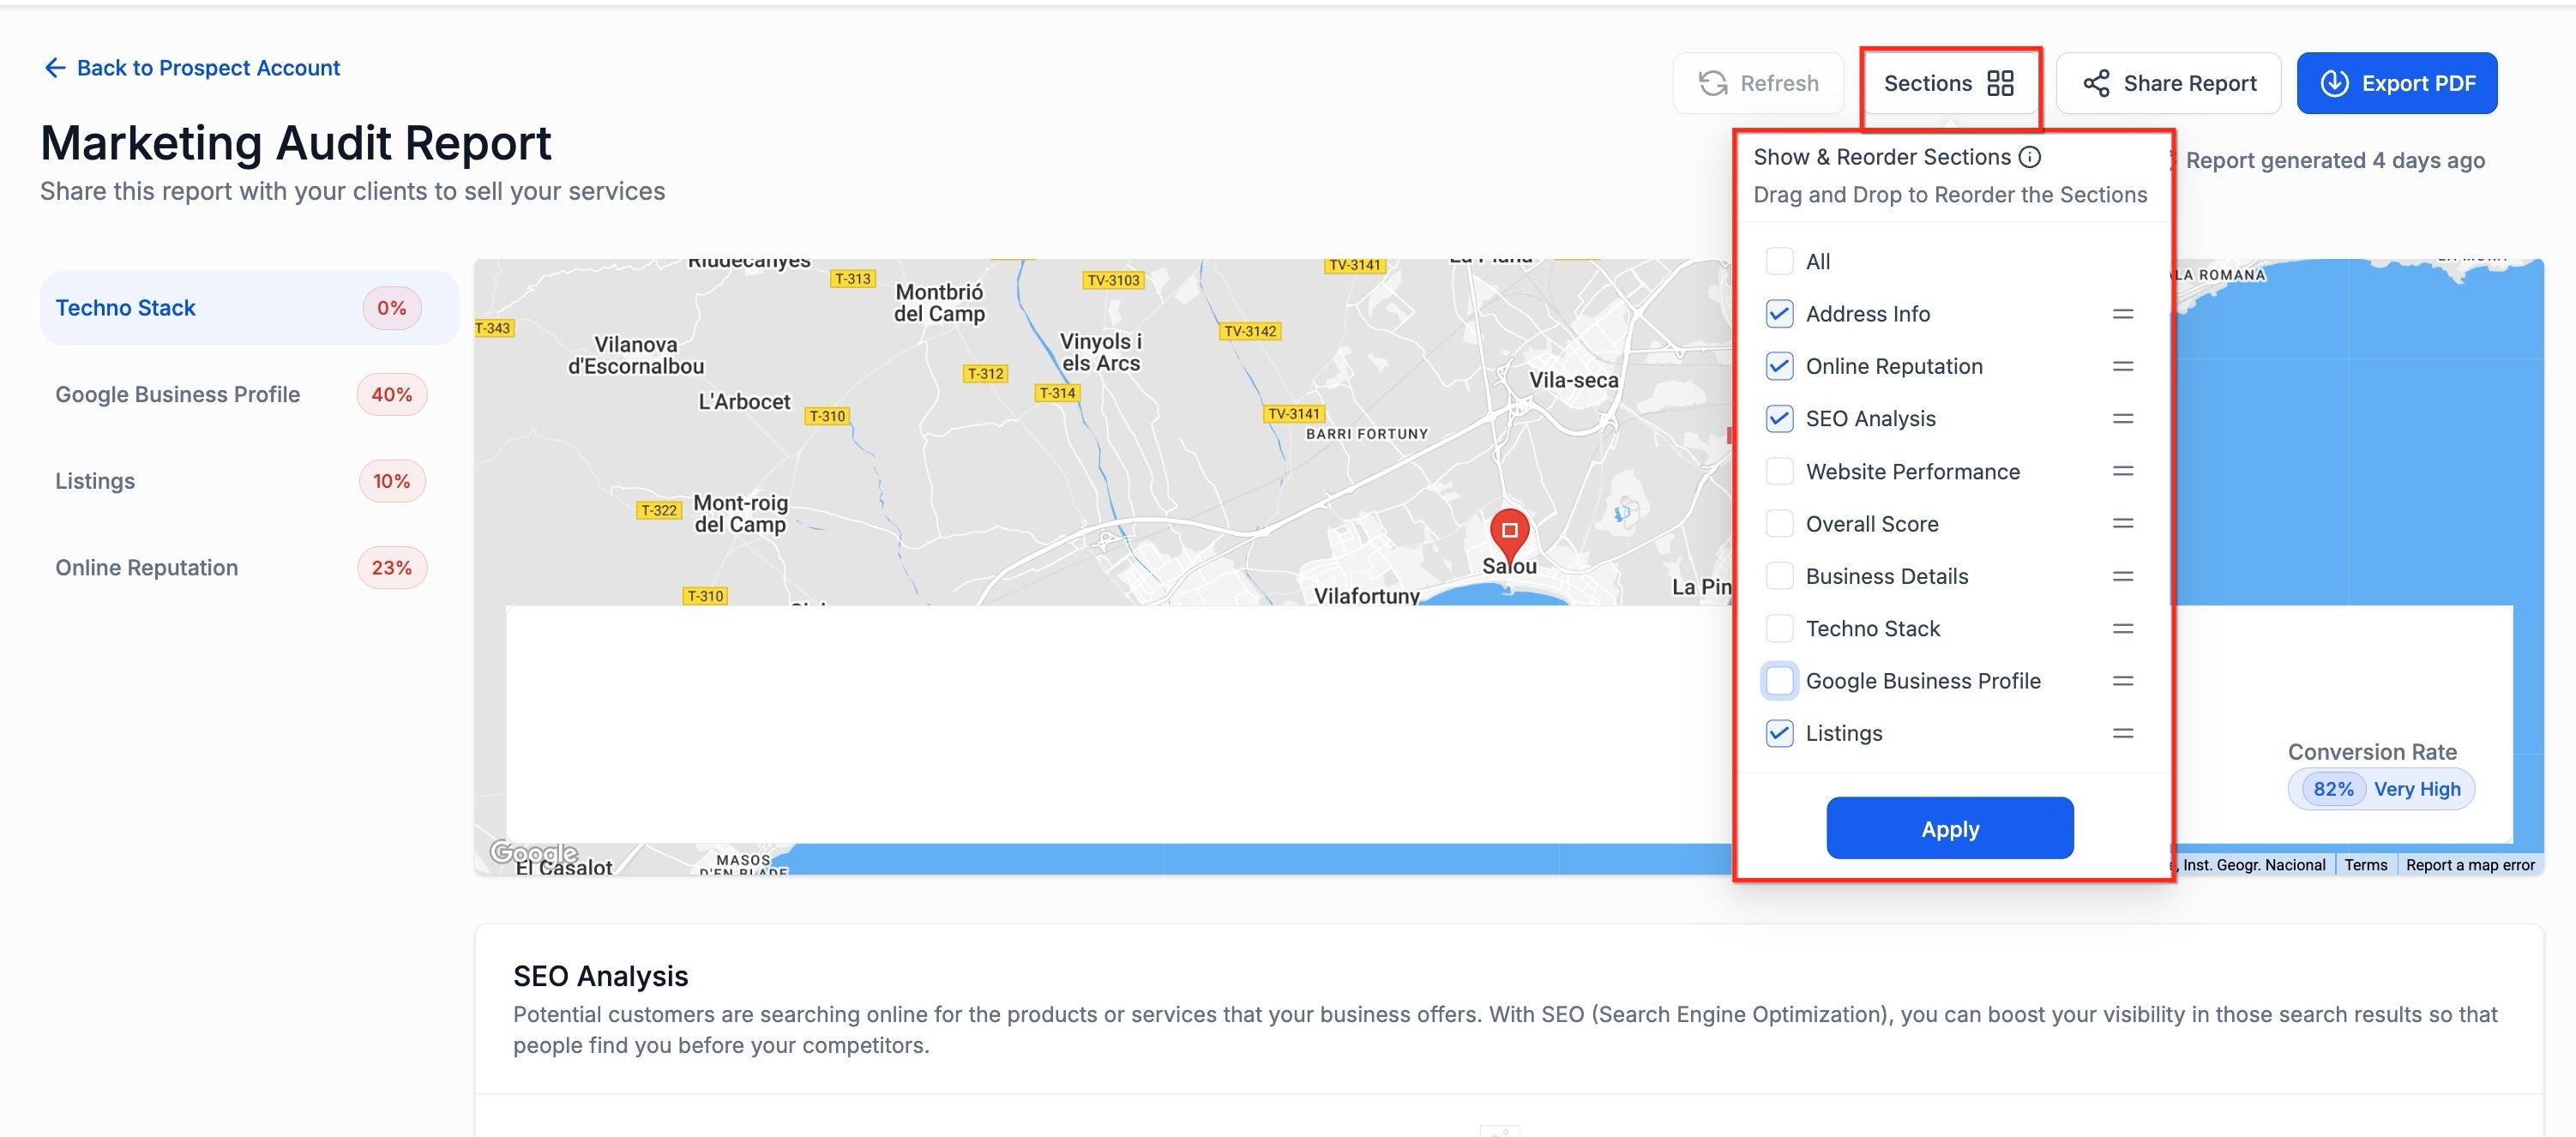The height and width of the screenshot is (1137, 2576).
Task: Check the All sections checkbox
Action: point(1779,261)
